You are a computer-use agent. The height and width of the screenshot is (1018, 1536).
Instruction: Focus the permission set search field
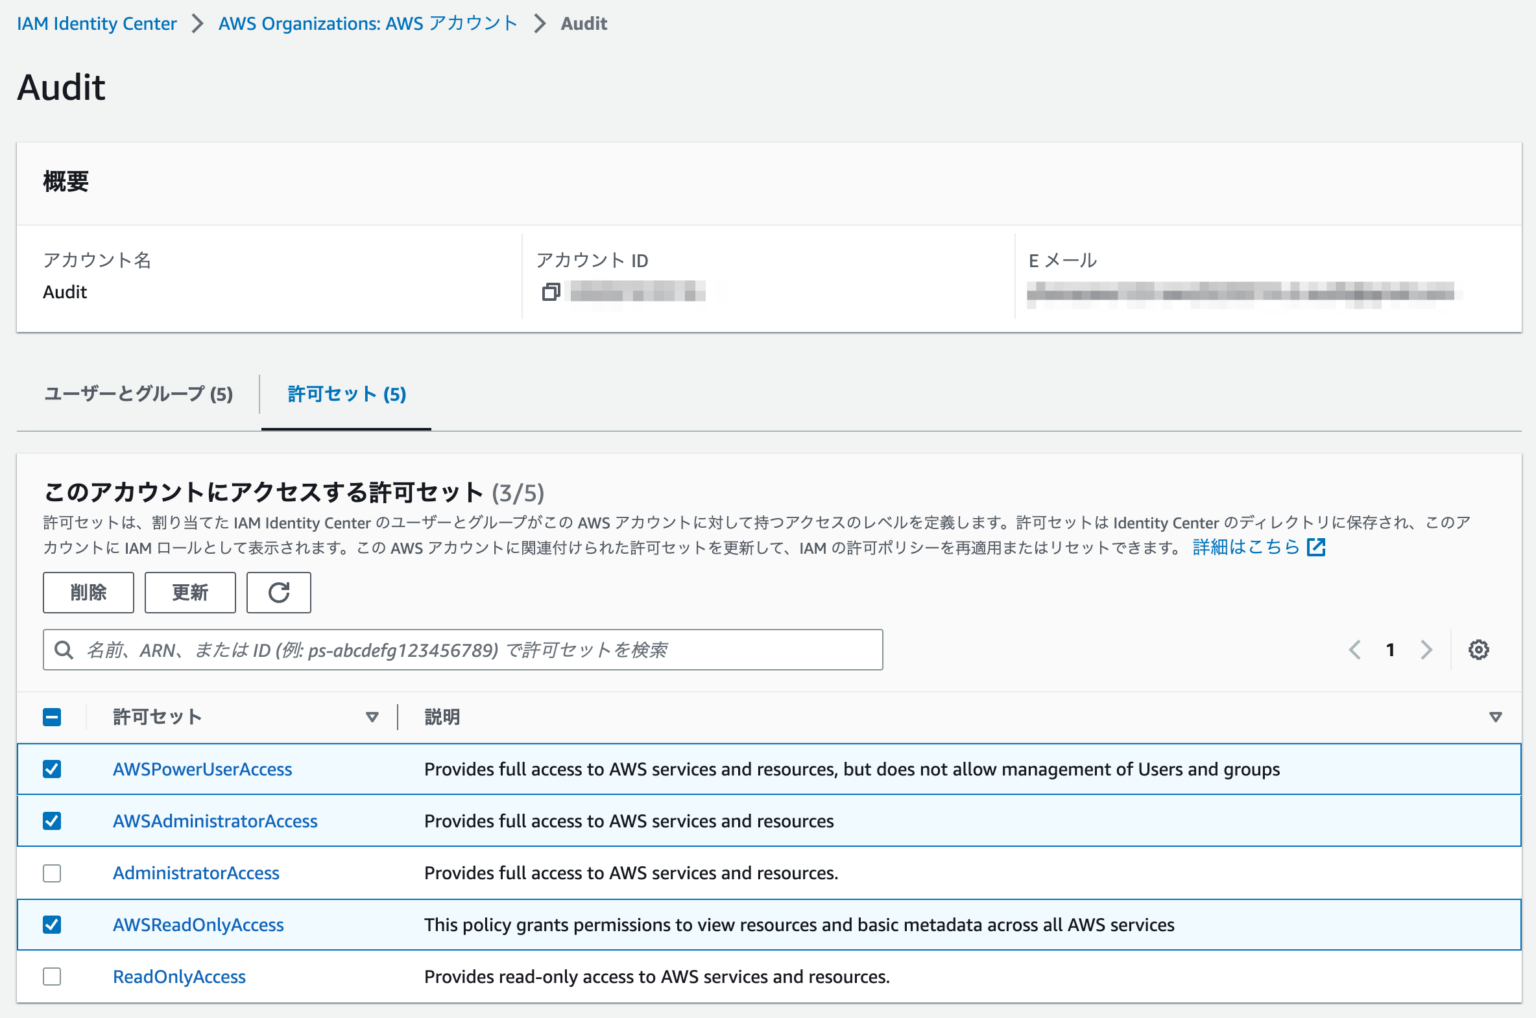tap(463, 650)
